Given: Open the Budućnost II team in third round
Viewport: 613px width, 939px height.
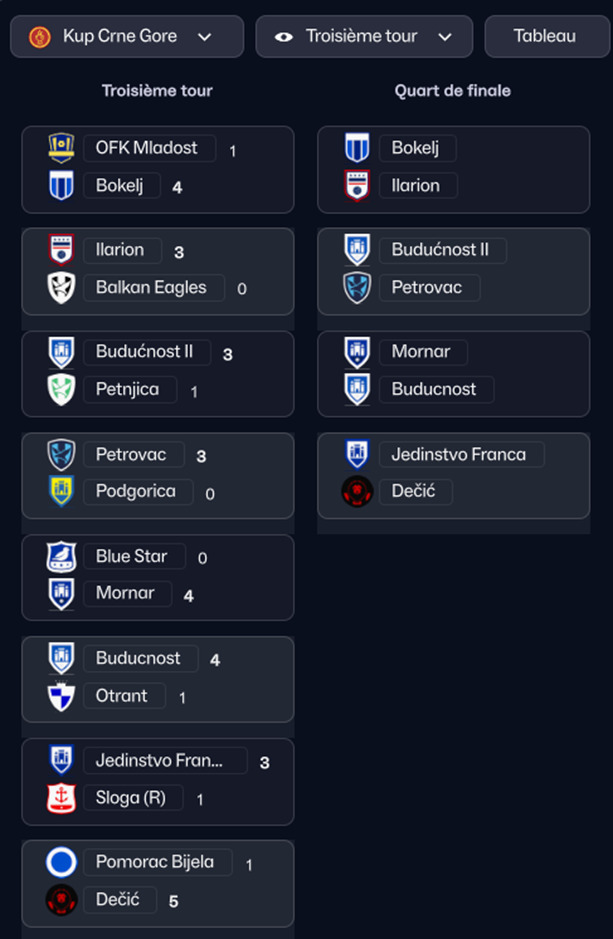Looking at the screenshot, I should (x=146, y=352).
